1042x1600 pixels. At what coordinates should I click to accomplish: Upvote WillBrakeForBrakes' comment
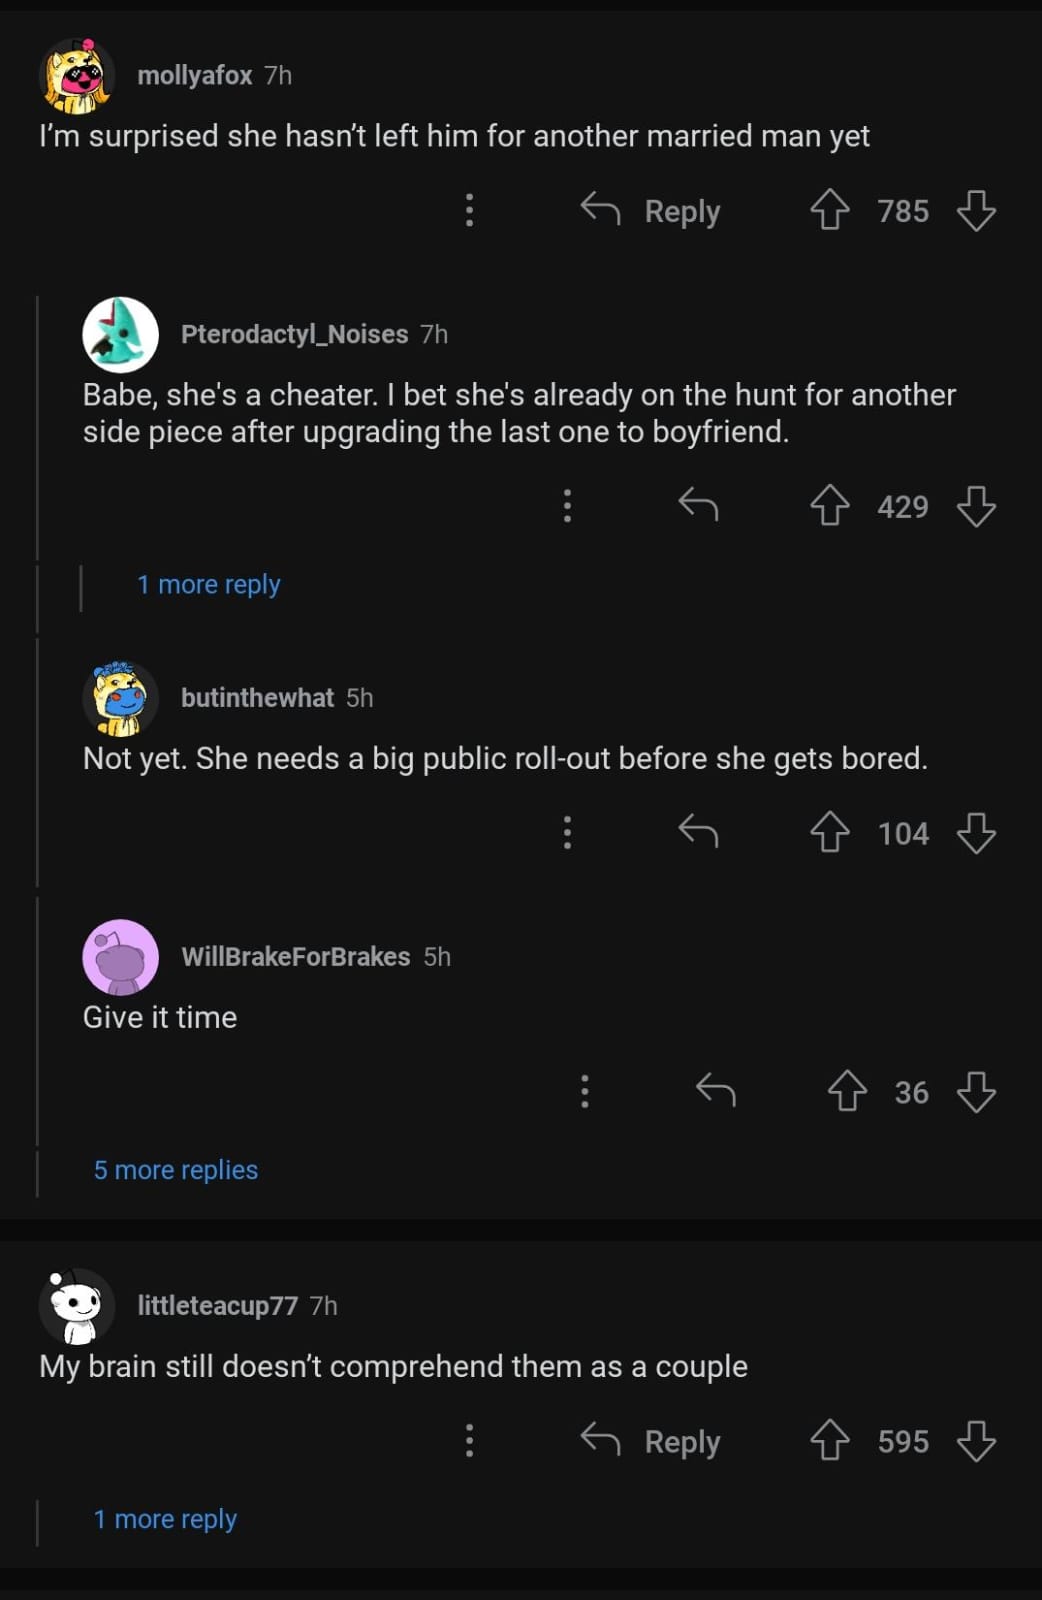tap(847, 1091)
